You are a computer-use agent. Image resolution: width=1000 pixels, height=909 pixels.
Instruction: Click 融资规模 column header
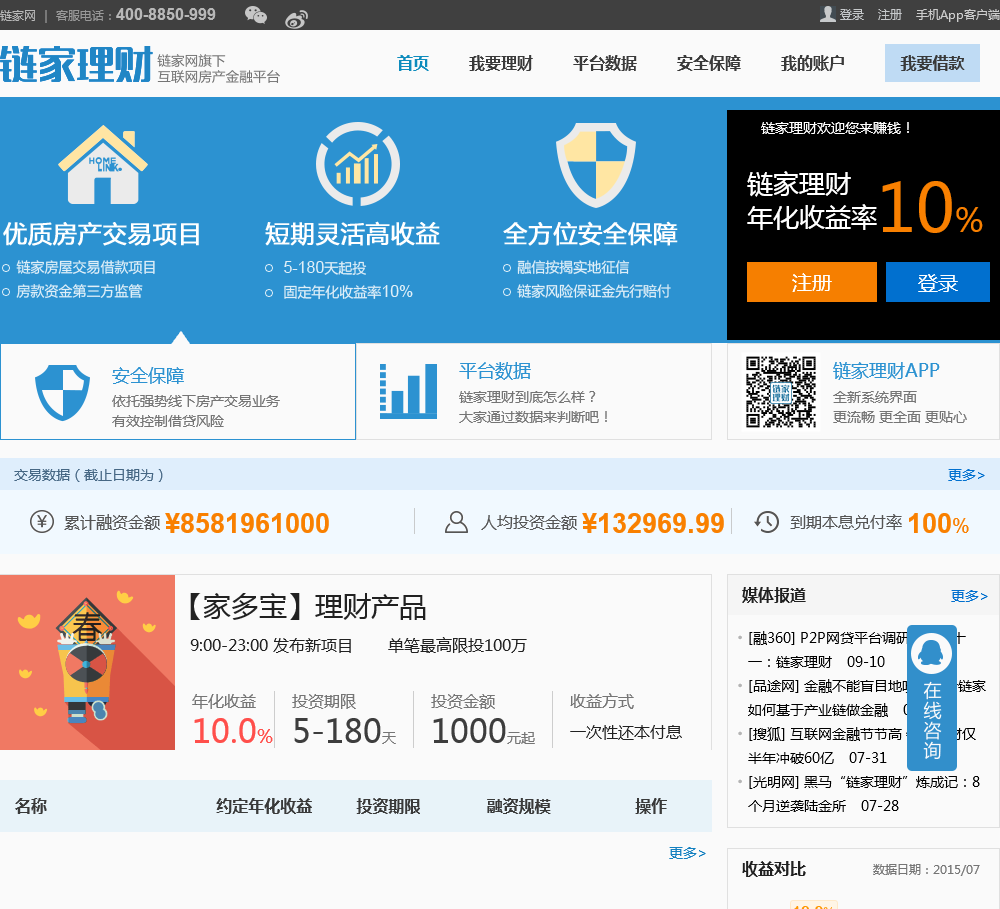coord(518,806)
